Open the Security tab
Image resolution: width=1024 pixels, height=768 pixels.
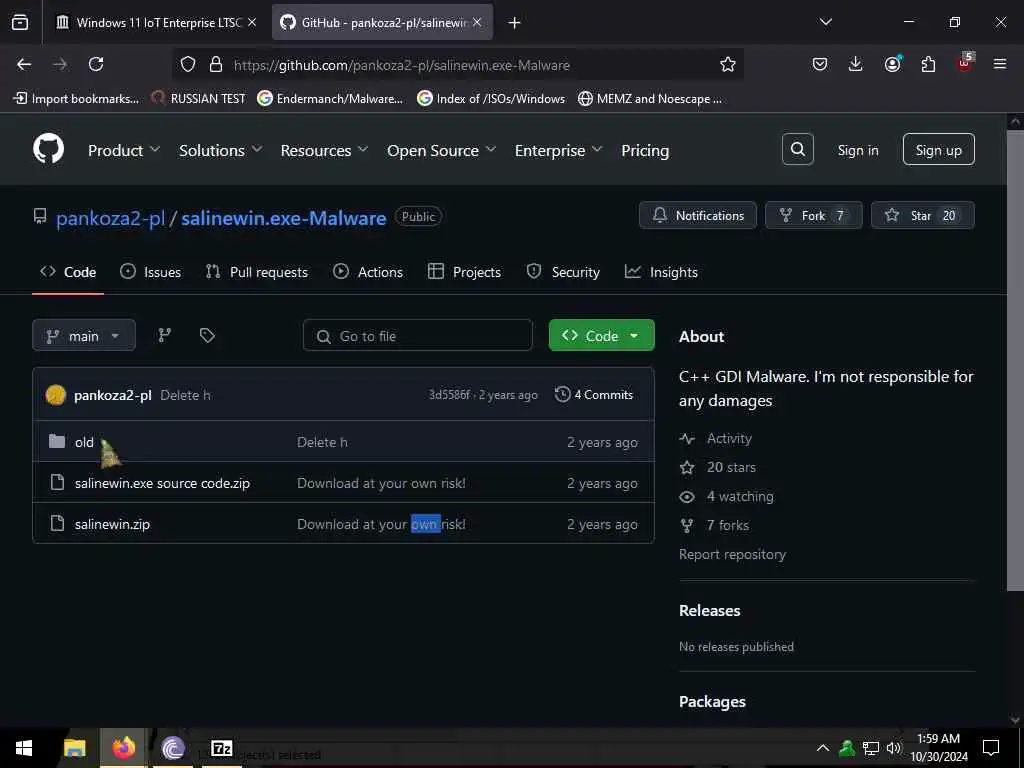(563, 272)
